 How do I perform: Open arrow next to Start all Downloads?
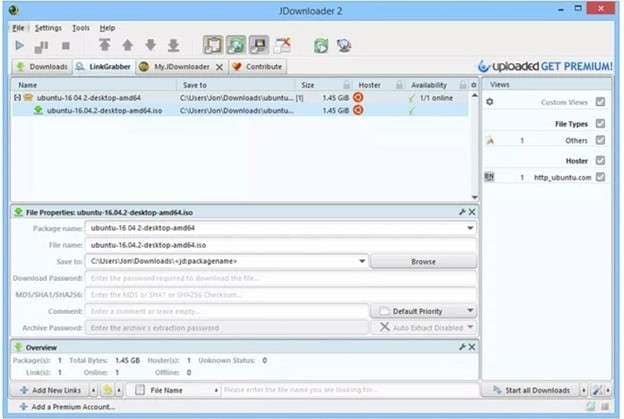click(x=584, y=390)
